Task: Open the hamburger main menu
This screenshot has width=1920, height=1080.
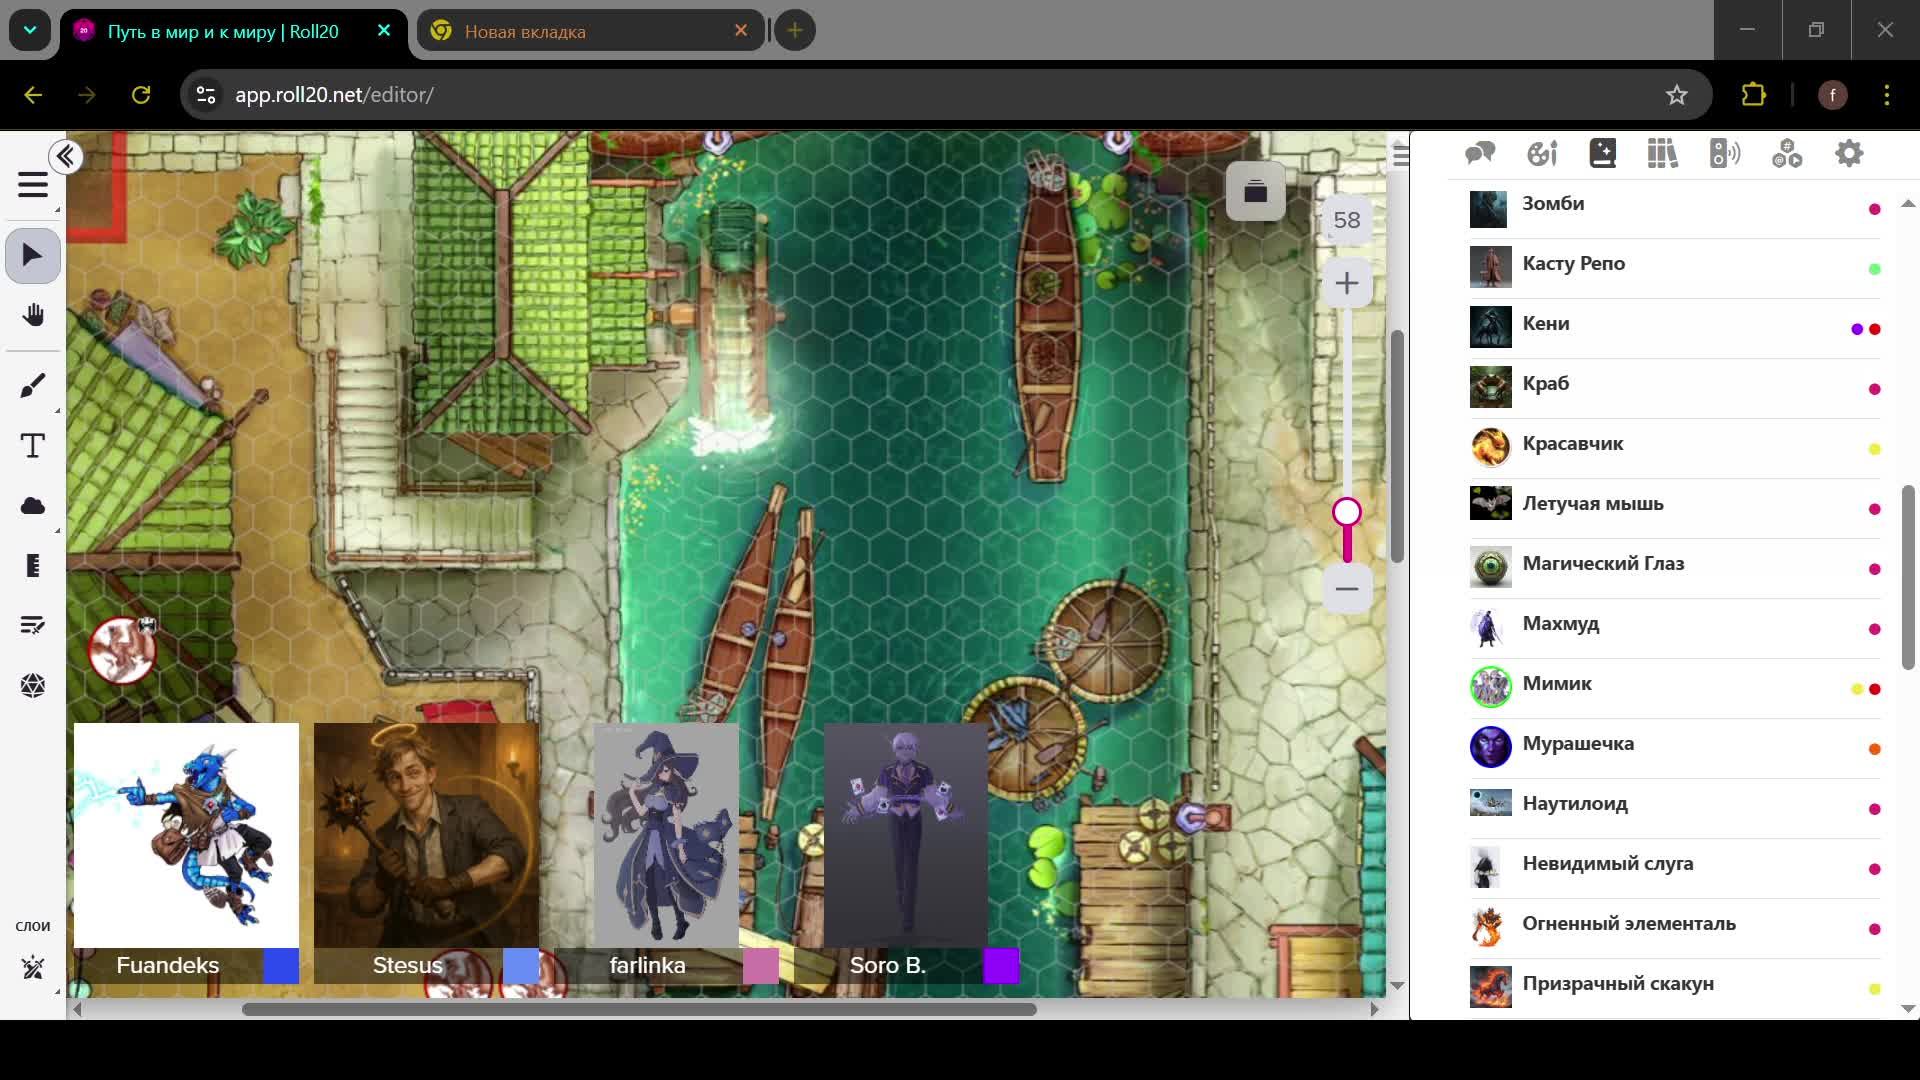Action: click(32, 185)
